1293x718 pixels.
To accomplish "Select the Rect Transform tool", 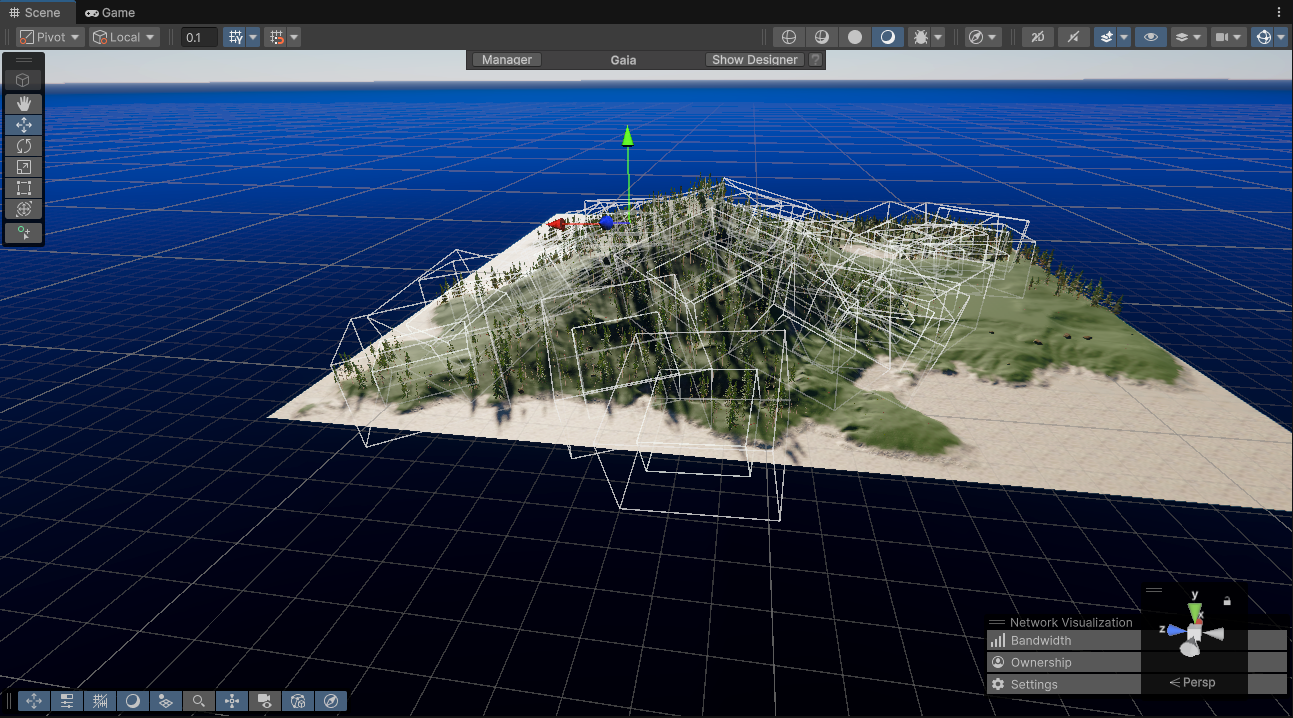I will [x=24, y=187].
